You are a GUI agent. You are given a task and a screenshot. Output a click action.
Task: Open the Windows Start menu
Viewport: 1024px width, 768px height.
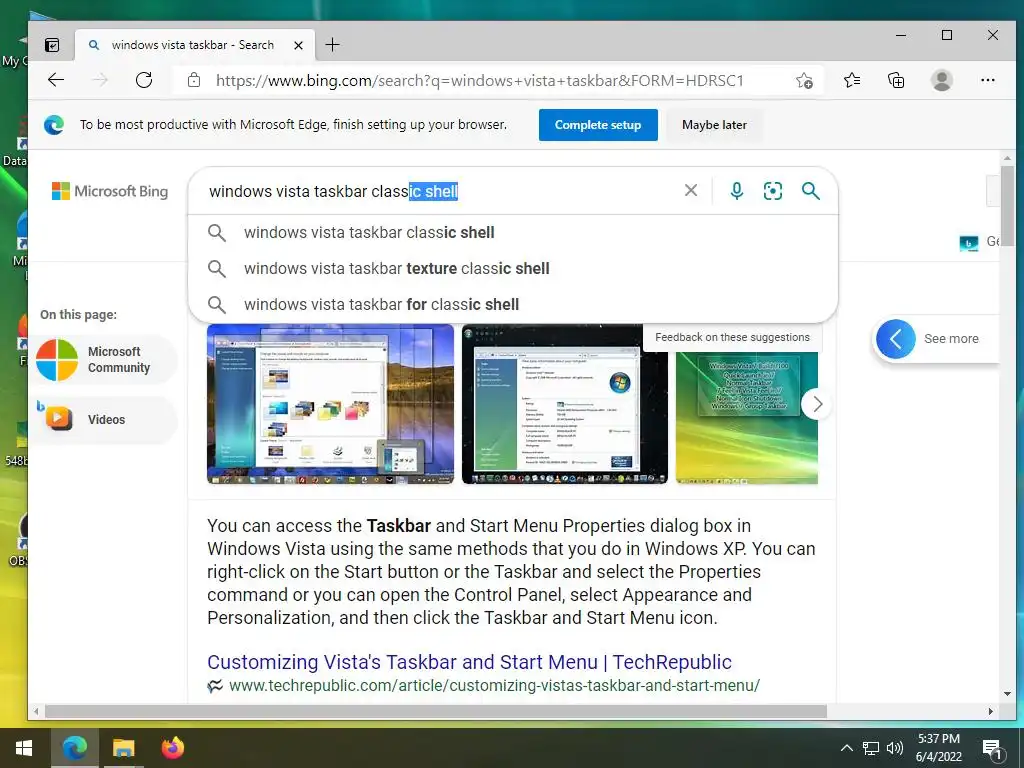point(24,748)
